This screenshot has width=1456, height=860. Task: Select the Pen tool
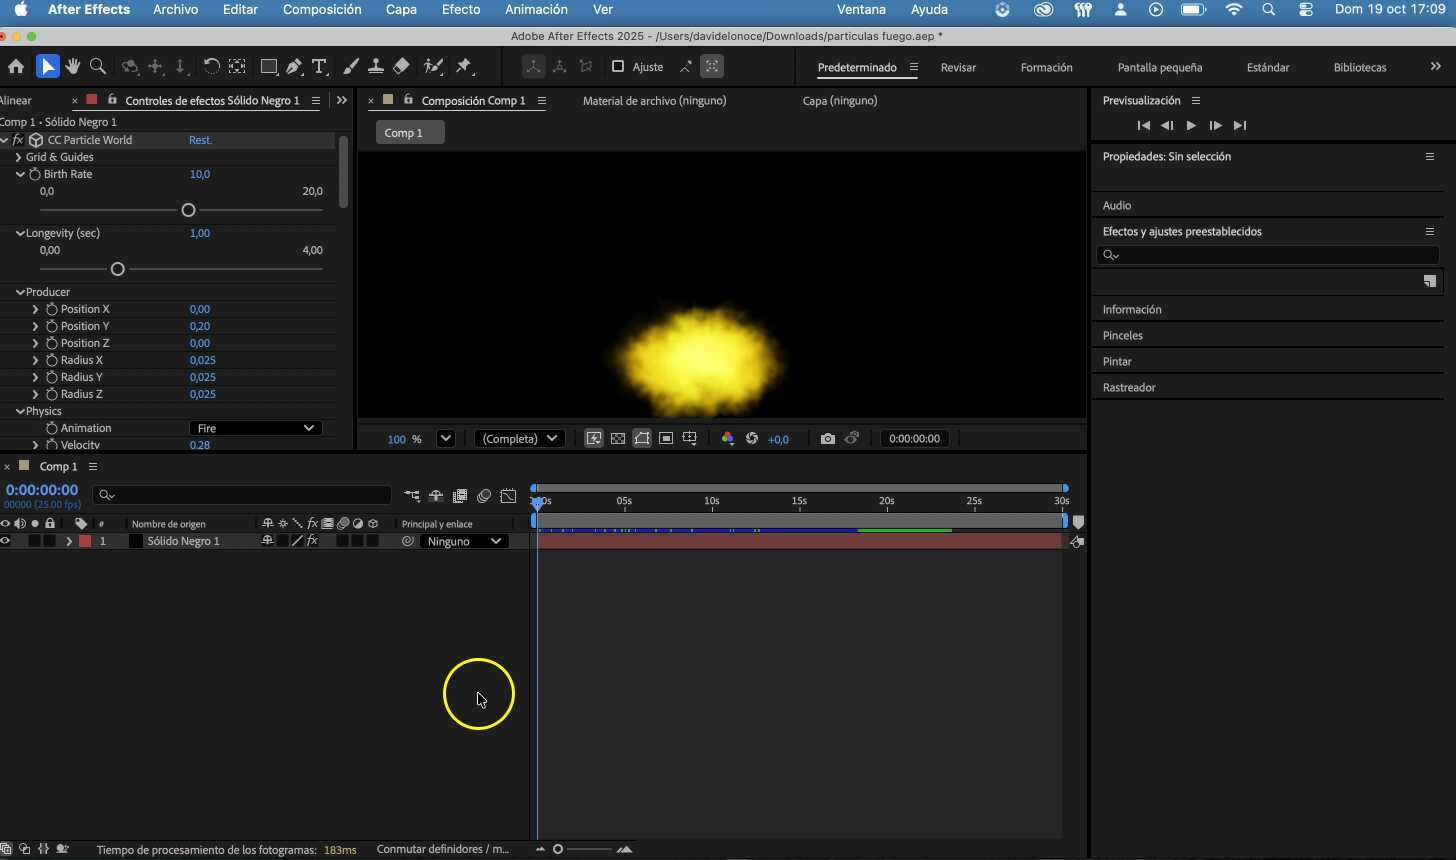[x=294, y=67]
